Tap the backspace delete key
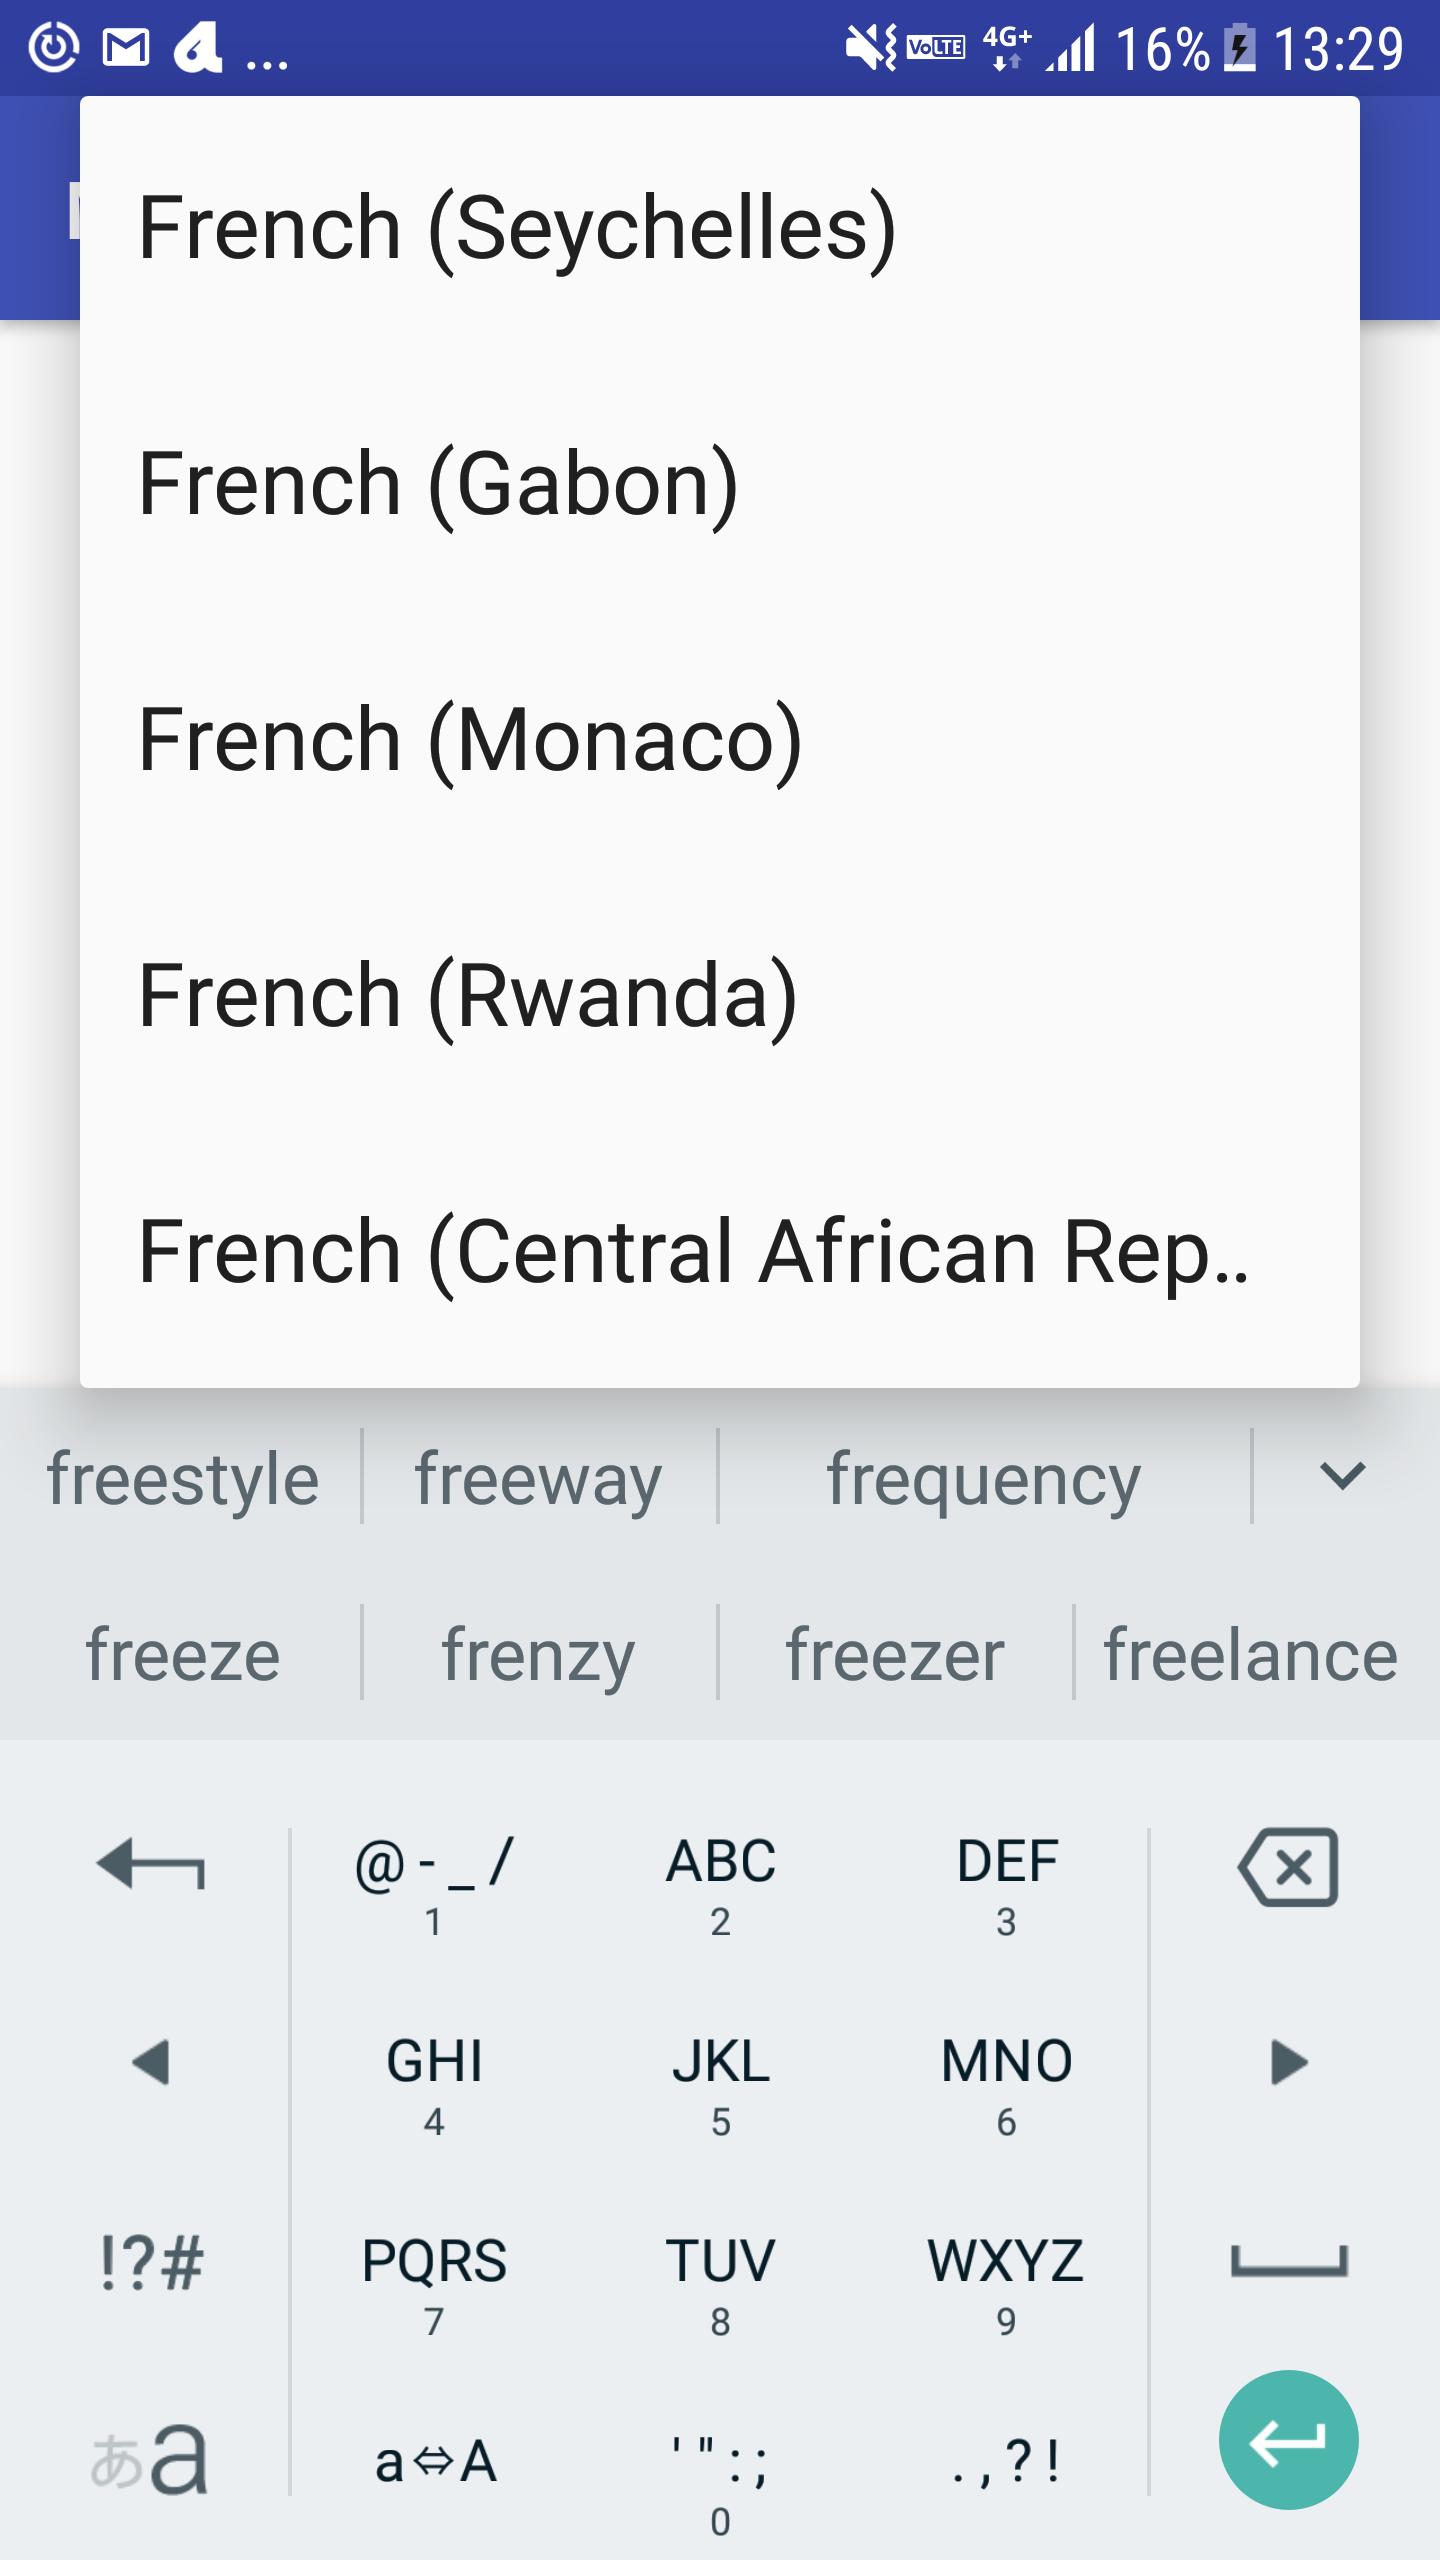Viewport: 1440px width, 2560px height. click(x=1288, y=1867)
